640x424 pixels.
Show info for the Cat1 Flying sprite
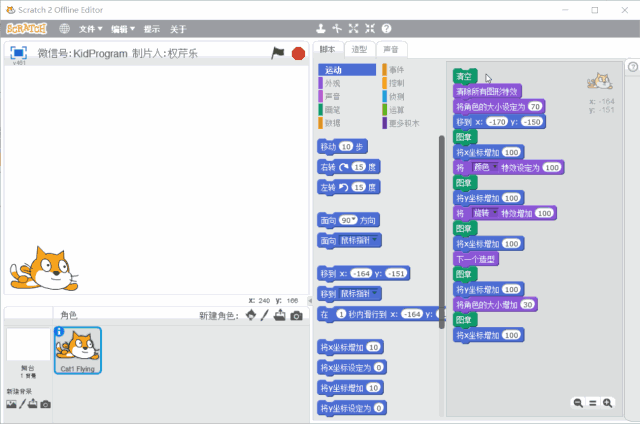click(x=60, y=332)
